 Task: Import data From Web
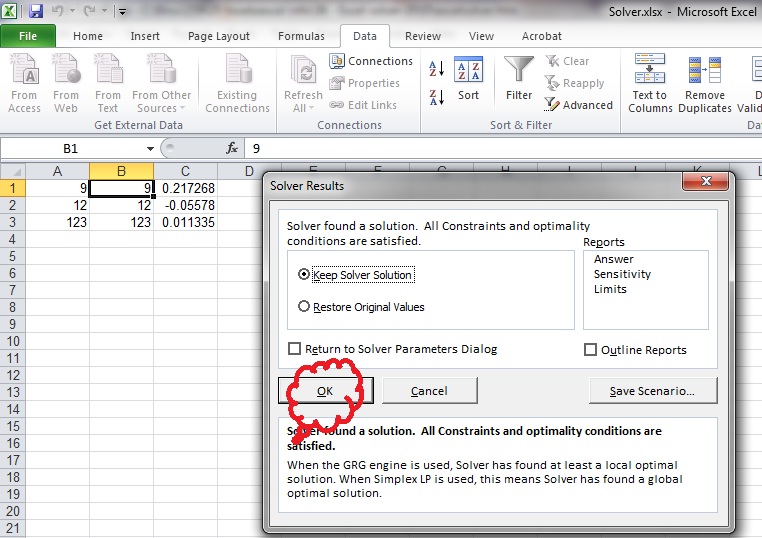pyautogui.click(x=66, y=84)
